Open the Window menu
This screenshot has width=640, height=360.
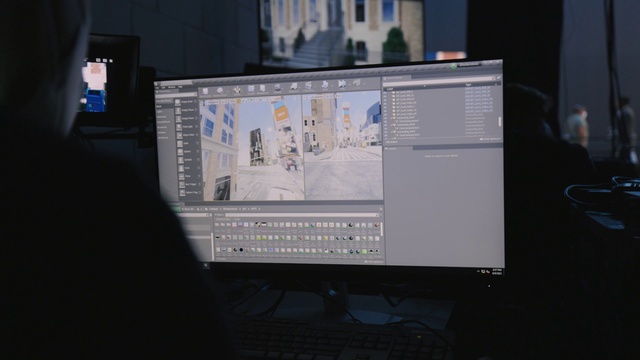click(x=171, y=87)
